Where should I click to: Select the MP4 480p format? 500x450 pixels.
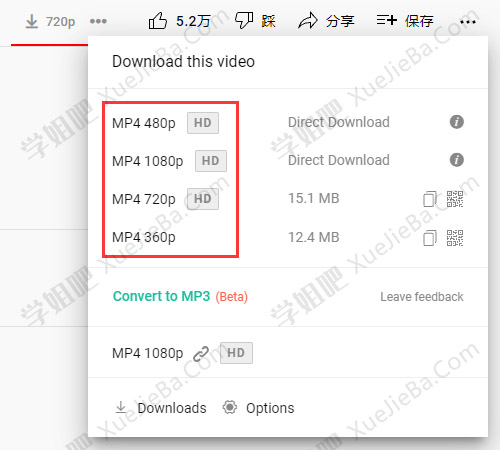click(144, 123)
